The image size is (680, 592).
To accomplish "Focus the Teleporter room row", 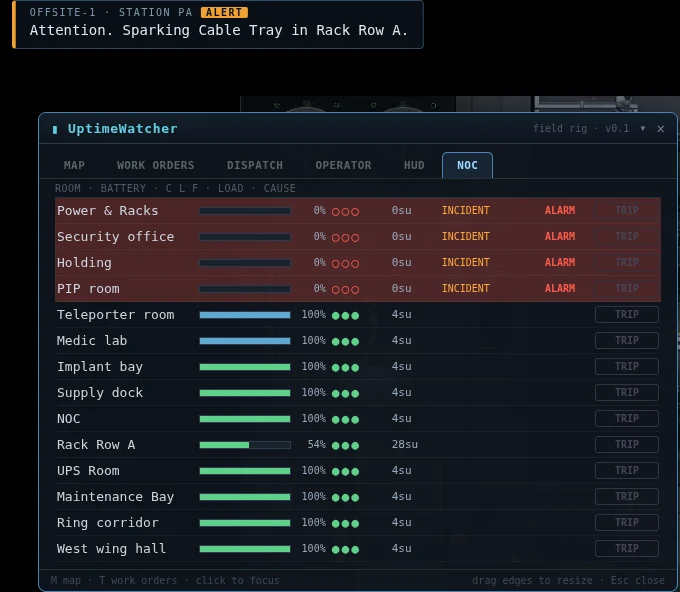I will tap(358, 314).
